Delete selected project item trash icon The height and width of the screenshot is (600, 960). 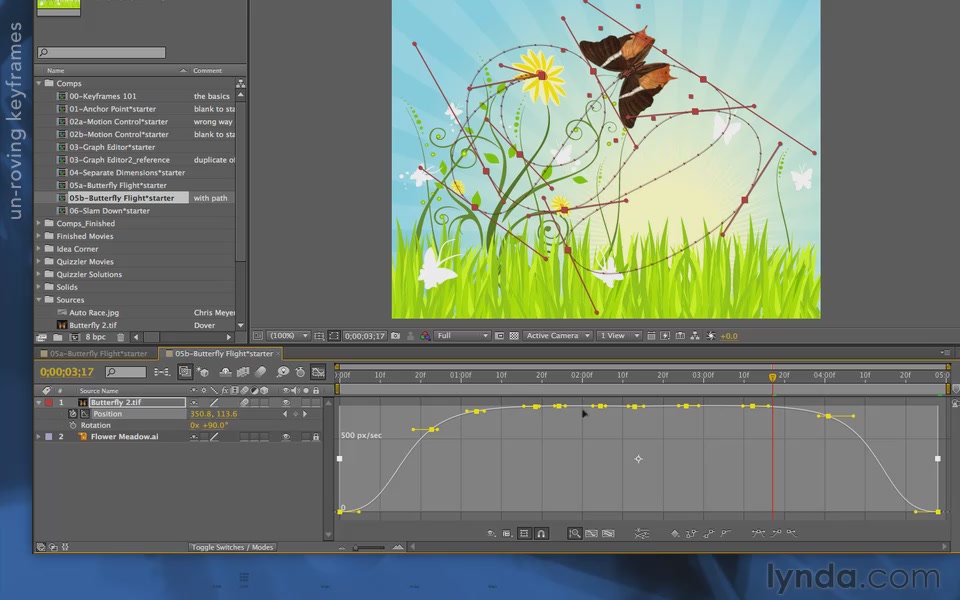click(121, 337)
